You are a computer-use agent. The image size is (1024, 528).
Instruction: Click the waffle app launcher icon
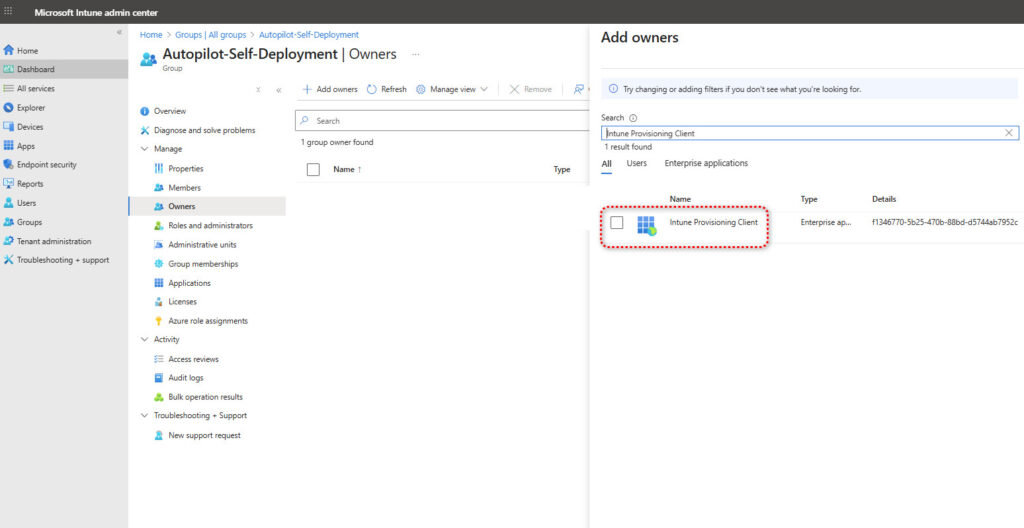[9, 12]
